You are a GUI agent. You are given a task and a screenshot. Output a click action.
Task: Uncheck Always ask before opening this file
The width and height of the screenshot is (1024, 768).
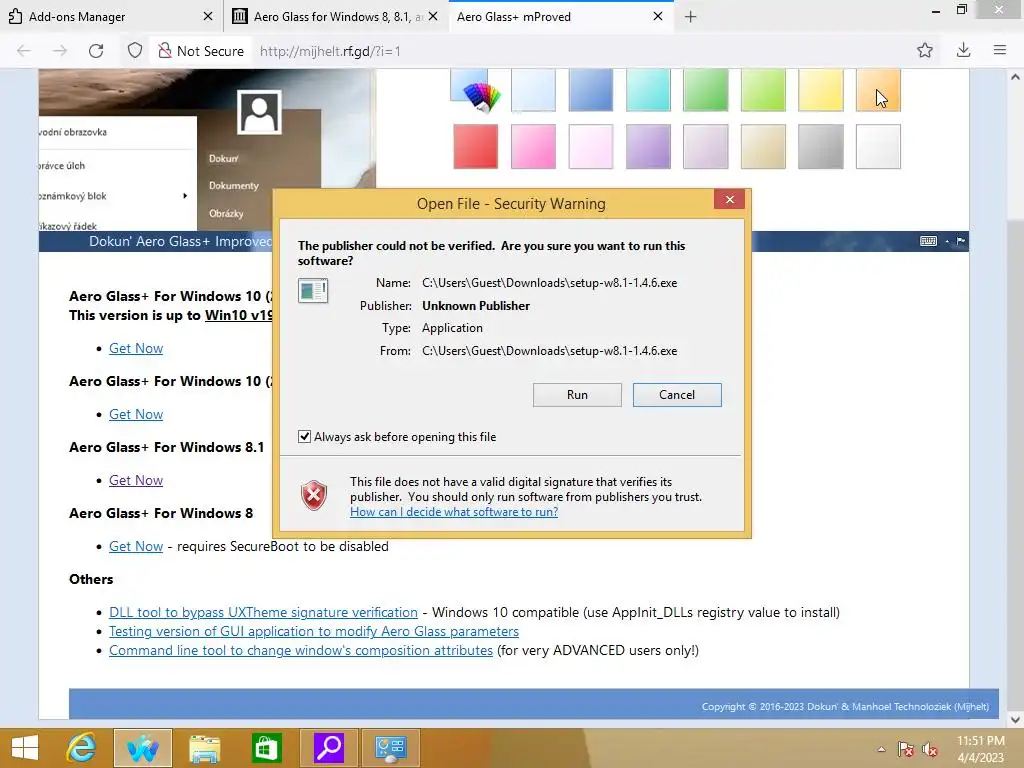point(304,436)
